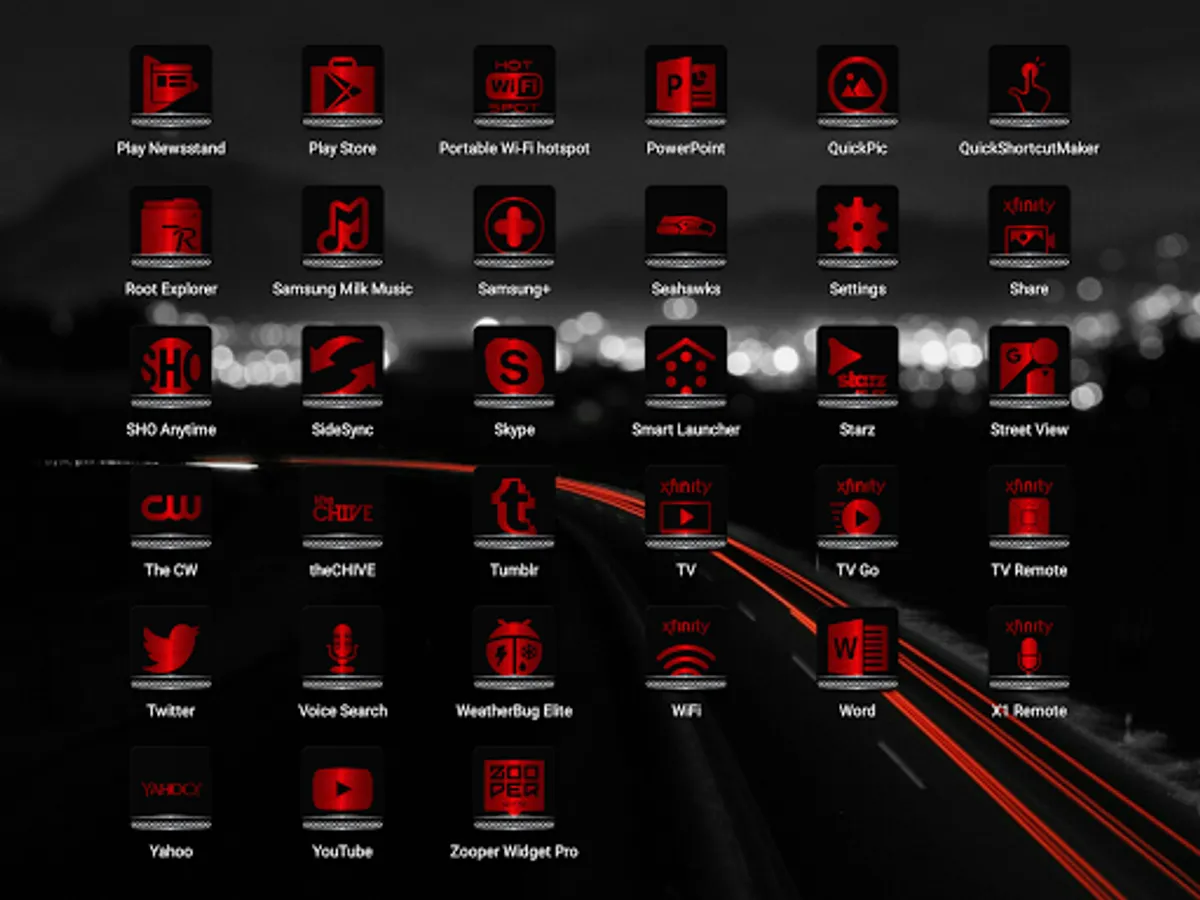The height and width of the screenshot is (900, 1200).
Task: Click the 'TV Remote' text label
Action: point(1029,571)
